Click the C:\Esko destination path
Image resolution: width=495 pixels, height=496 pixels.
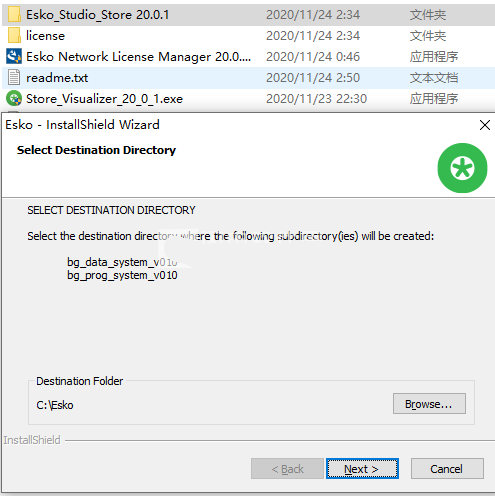[x=55, y=405]
